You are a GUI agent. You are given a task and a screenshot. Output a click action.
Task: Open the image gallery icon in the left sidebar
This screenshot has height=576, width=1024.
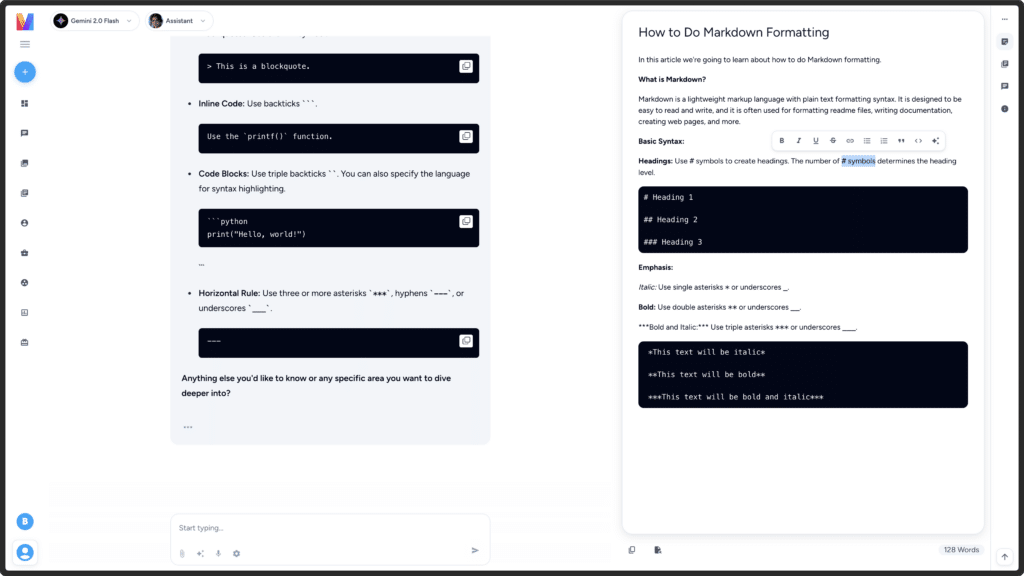(25, 163)
